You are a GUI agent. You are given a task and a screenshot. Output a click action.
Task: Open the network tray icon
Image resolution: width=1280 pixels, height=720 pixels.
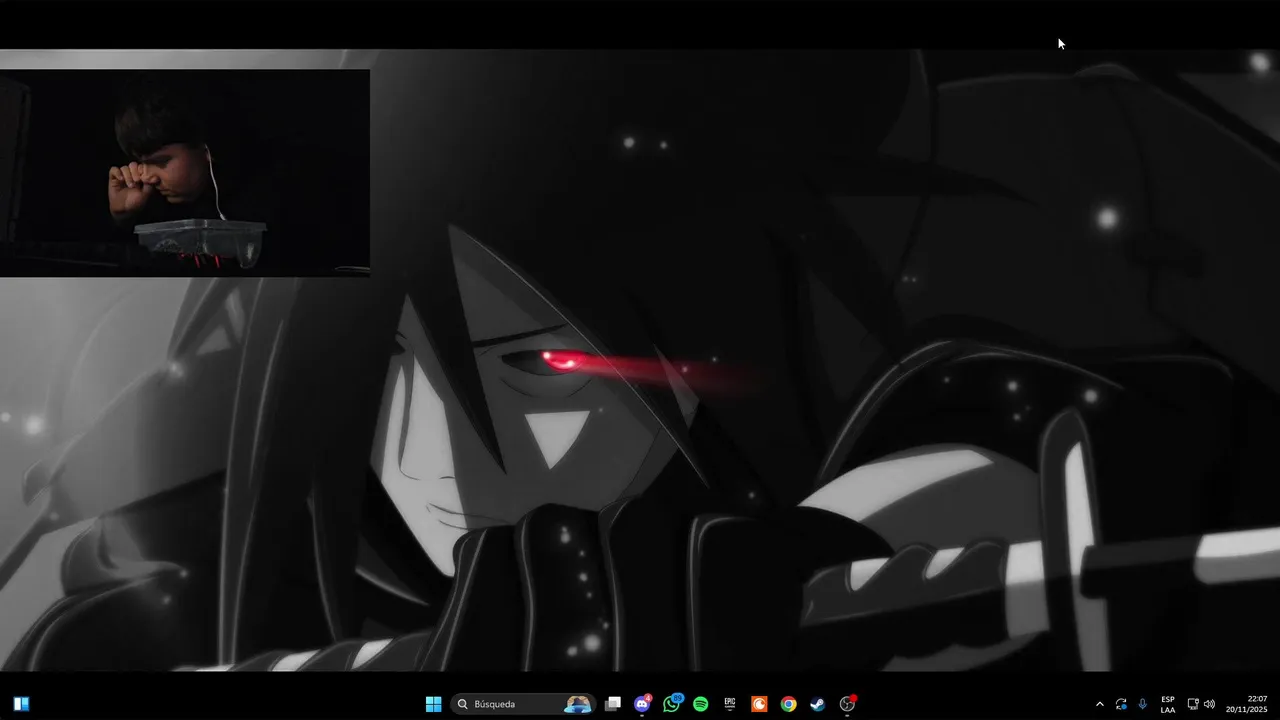(1192, 704)
